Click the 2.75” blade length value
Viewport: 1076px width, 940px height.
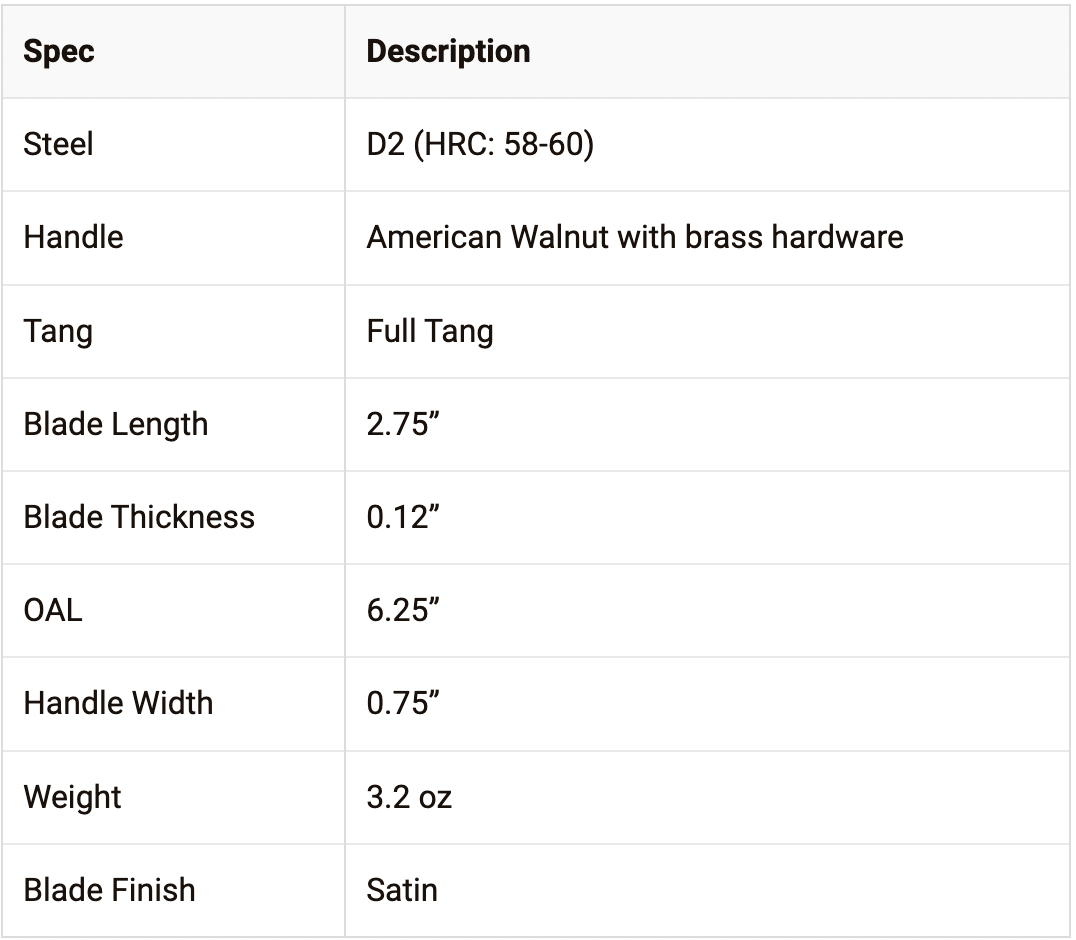[404, 424]
